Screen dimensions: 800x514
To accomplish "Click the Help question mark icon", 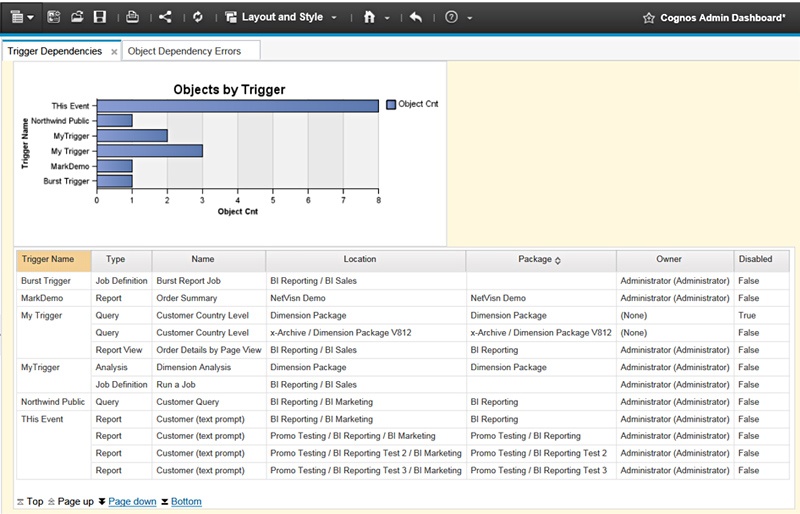I will tap(451, 17).
